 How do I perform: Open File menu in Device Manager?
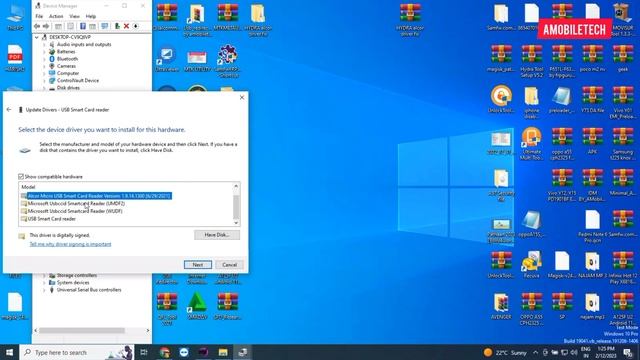[x=39, y=16]
